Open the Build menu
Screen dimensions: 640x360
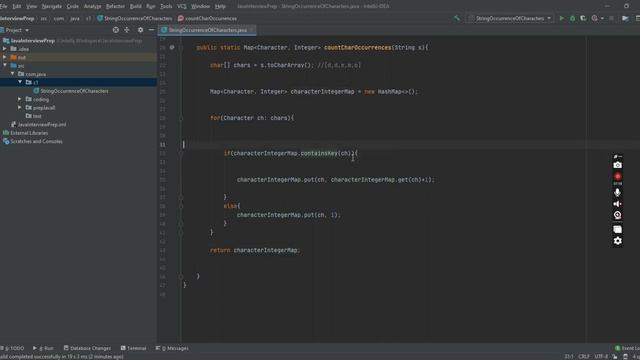[136, 7]
